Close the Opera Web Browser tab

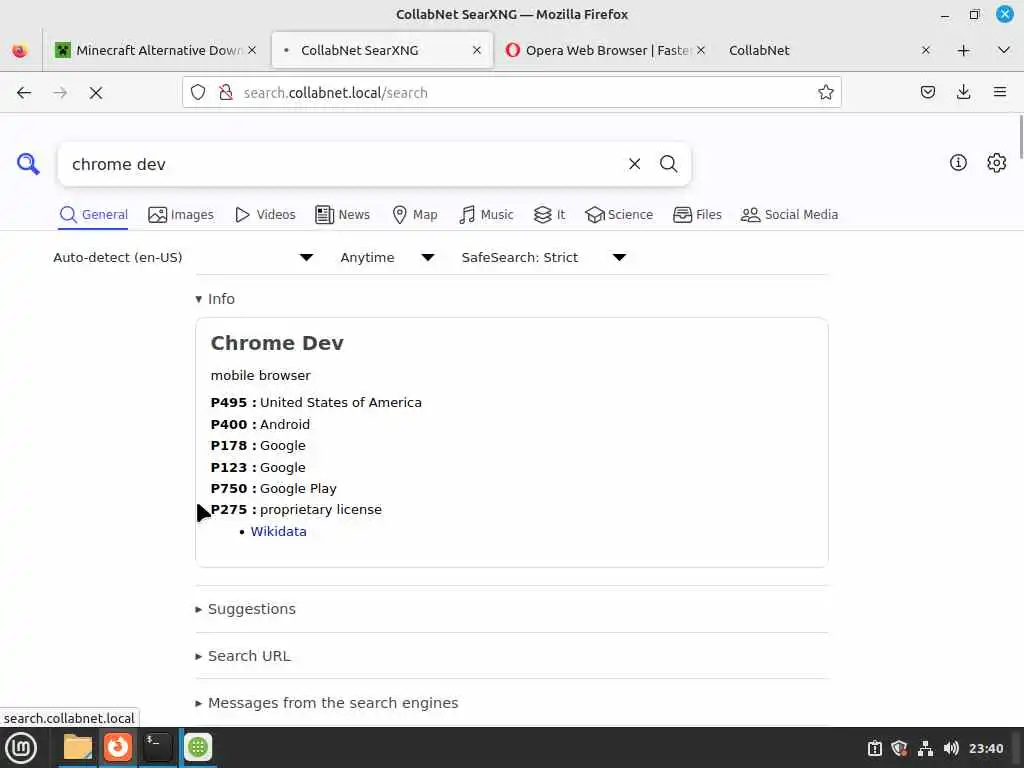click(x=701, y=50)
